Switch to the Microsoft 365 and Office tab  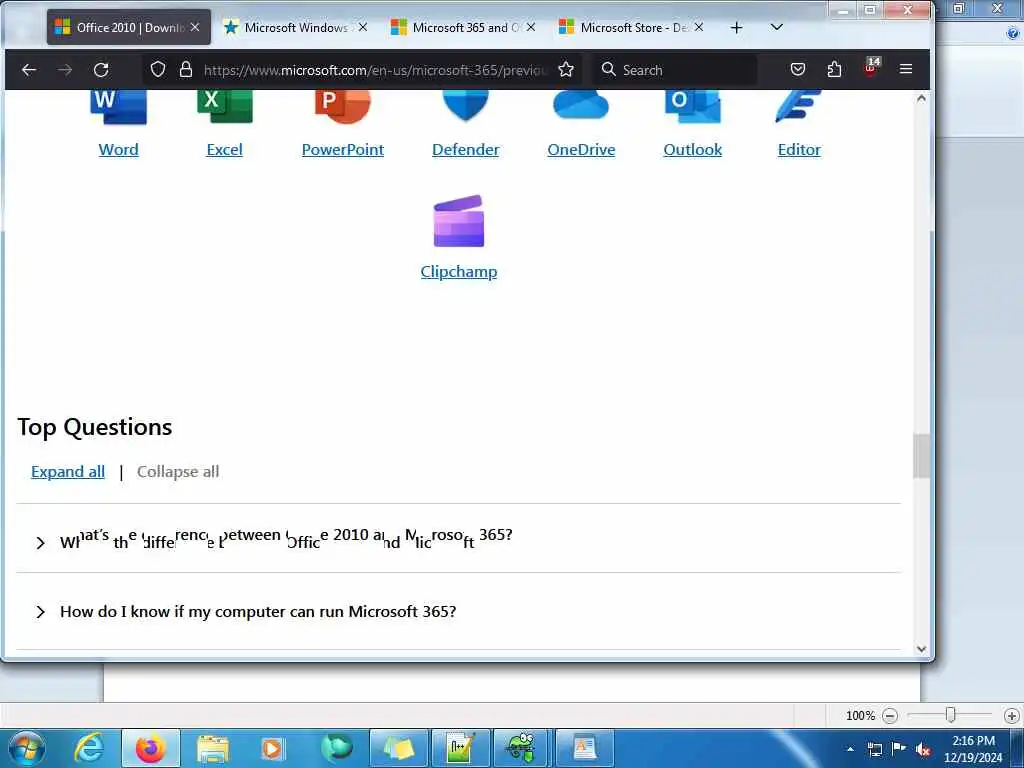(464, 27)
